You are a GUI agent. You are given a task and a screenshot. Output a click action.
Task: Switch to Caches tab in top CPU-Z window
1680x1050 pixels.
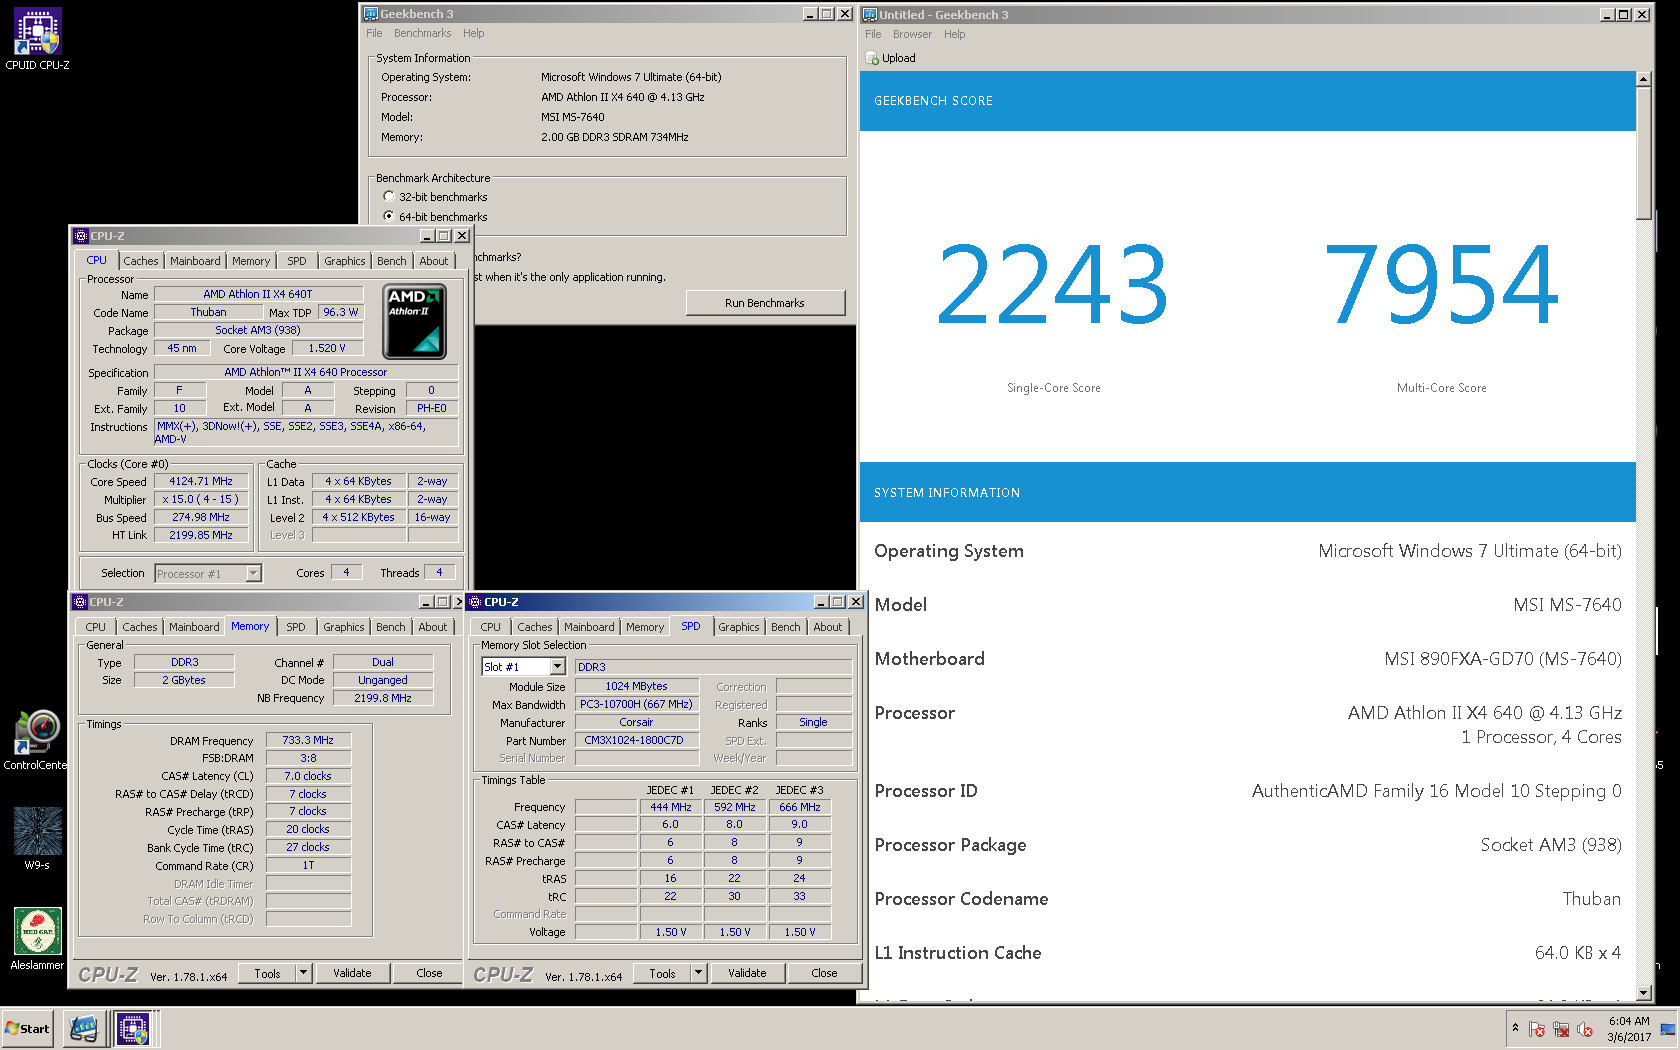[141, 261]
